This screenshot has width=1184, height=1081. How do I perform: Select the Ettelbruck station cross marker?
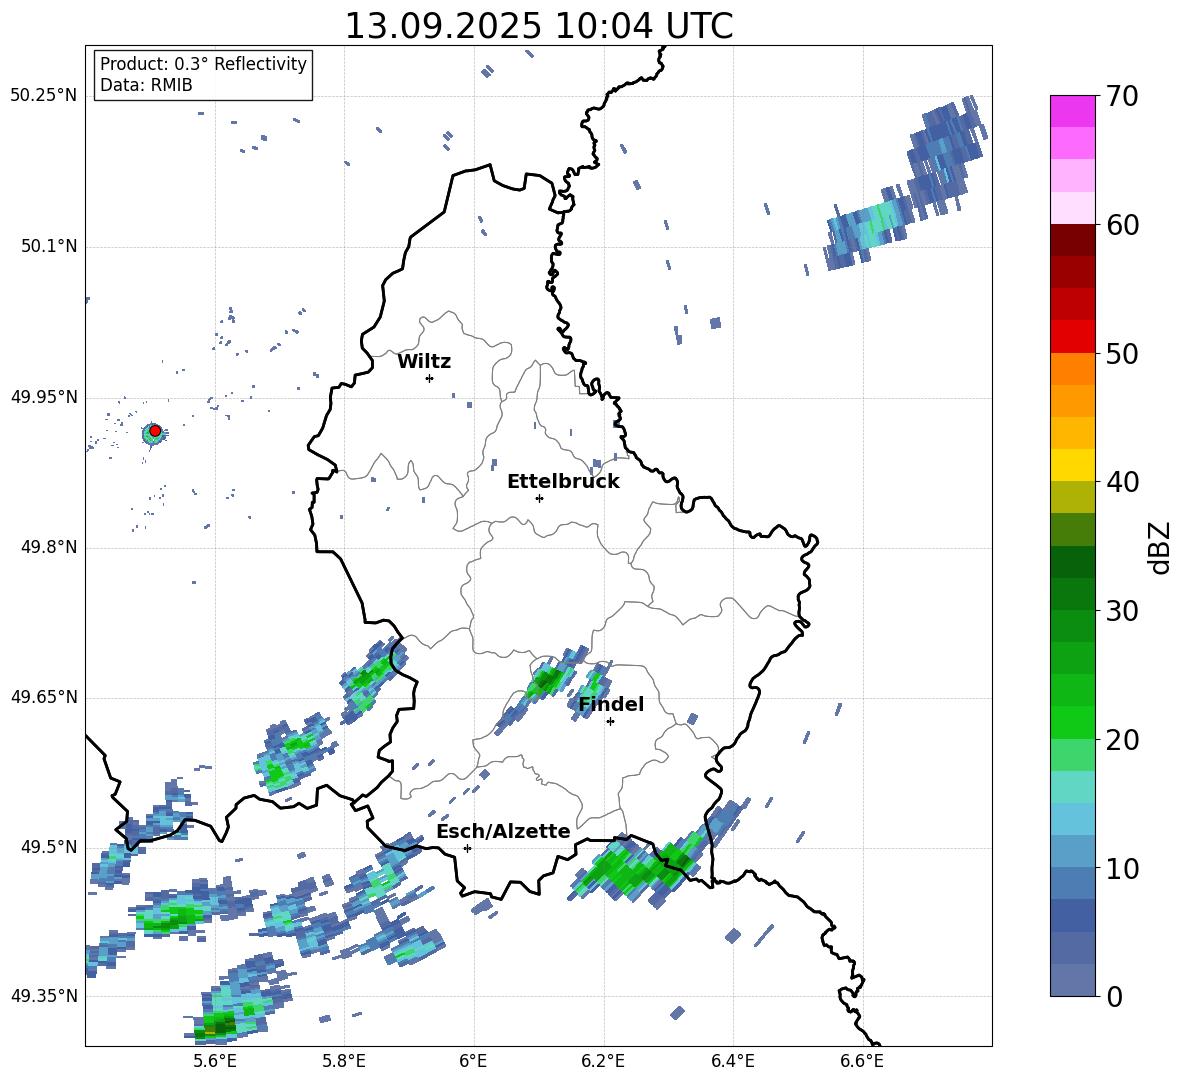(539, 498)
